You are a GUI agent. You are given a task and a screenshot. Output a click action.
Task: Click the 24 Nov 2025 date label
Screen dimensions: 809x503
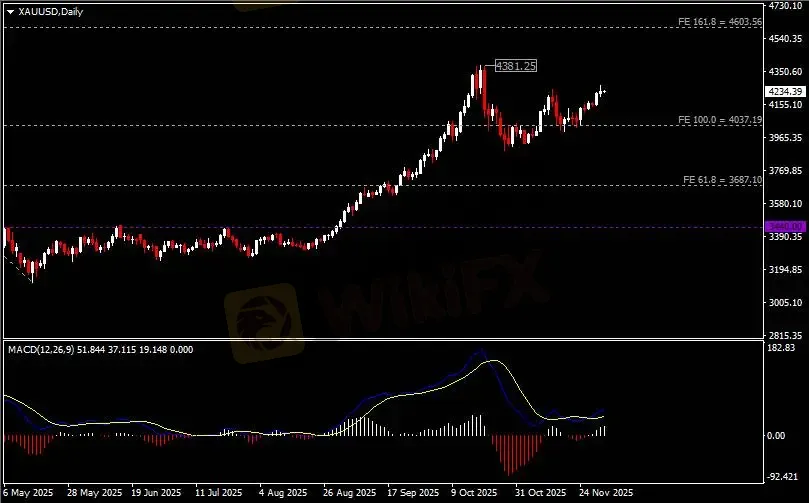(606, 493)
